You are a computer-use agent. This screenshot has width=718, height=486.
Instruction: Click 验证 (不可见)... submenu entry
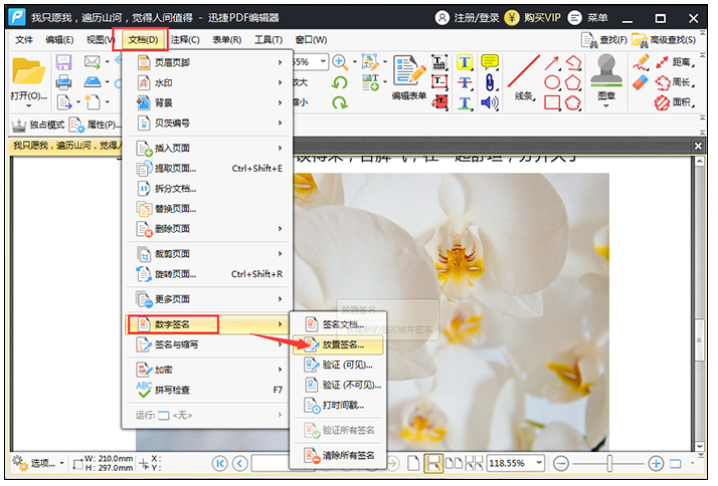tap(337, 385)
